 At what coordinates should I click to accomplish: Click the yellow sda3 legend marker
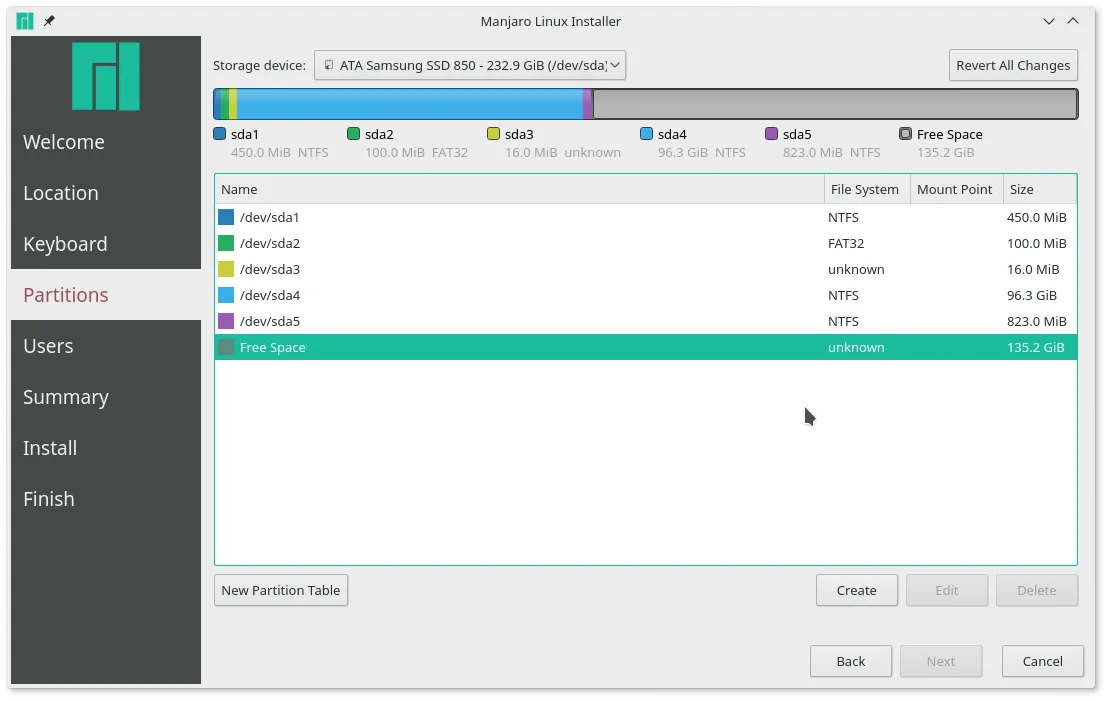pyautogui.click(x=494, y=133)
